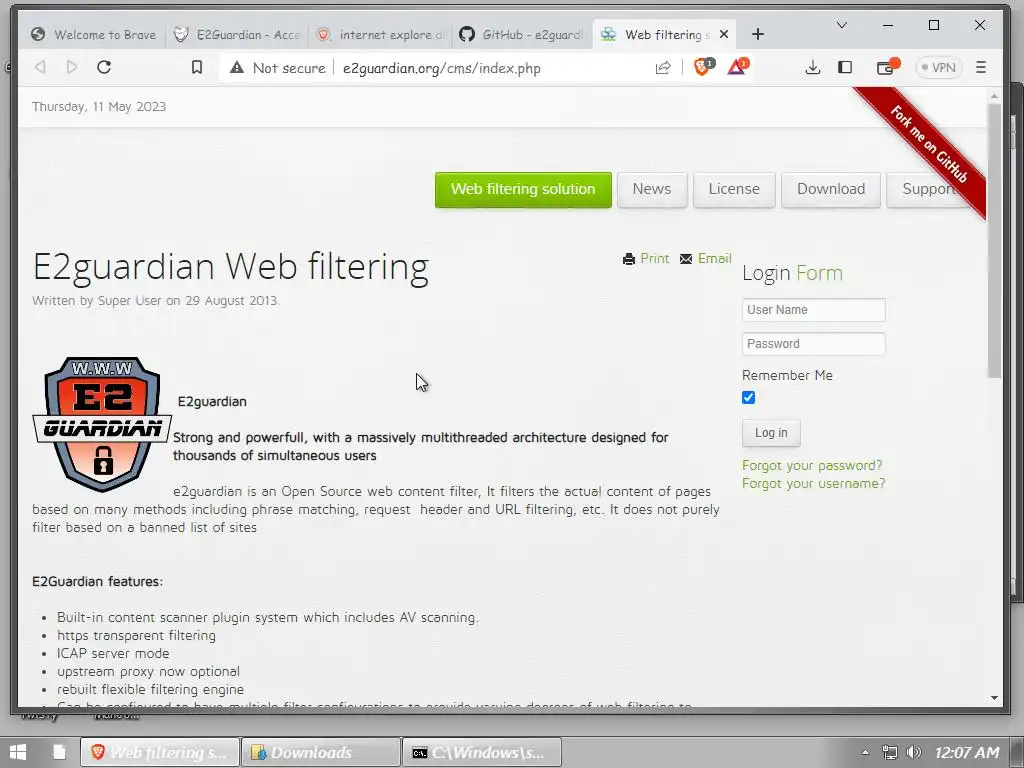1024x768 pixels.
Task: Click the printer icon
Action: [629, 259]
